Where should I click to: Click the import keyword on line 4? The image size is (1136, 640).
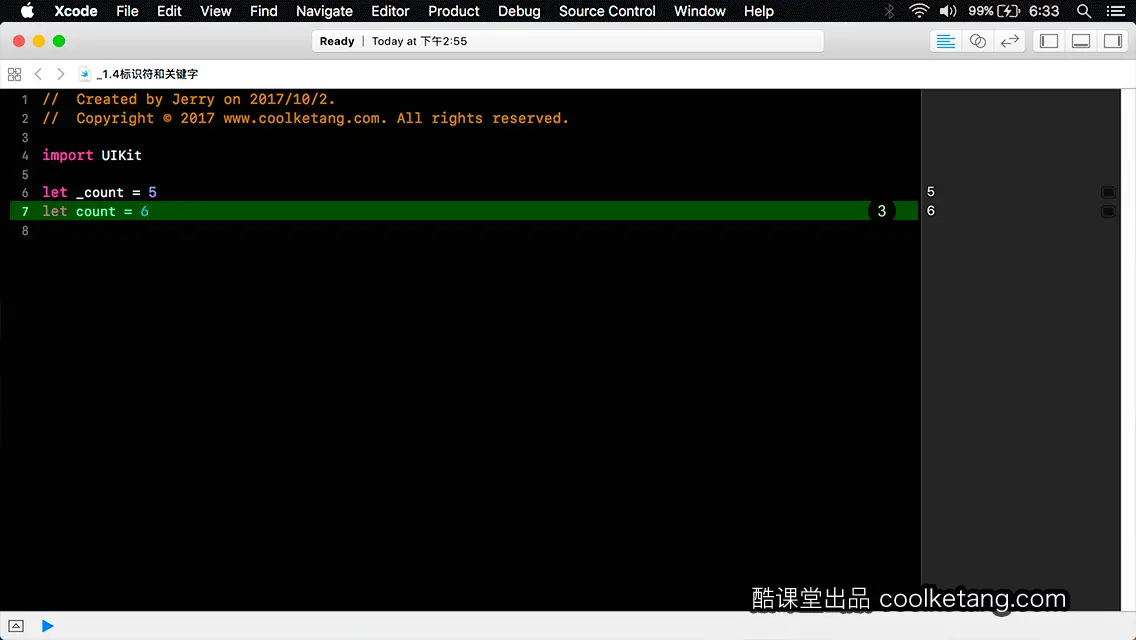coord(67,155)
